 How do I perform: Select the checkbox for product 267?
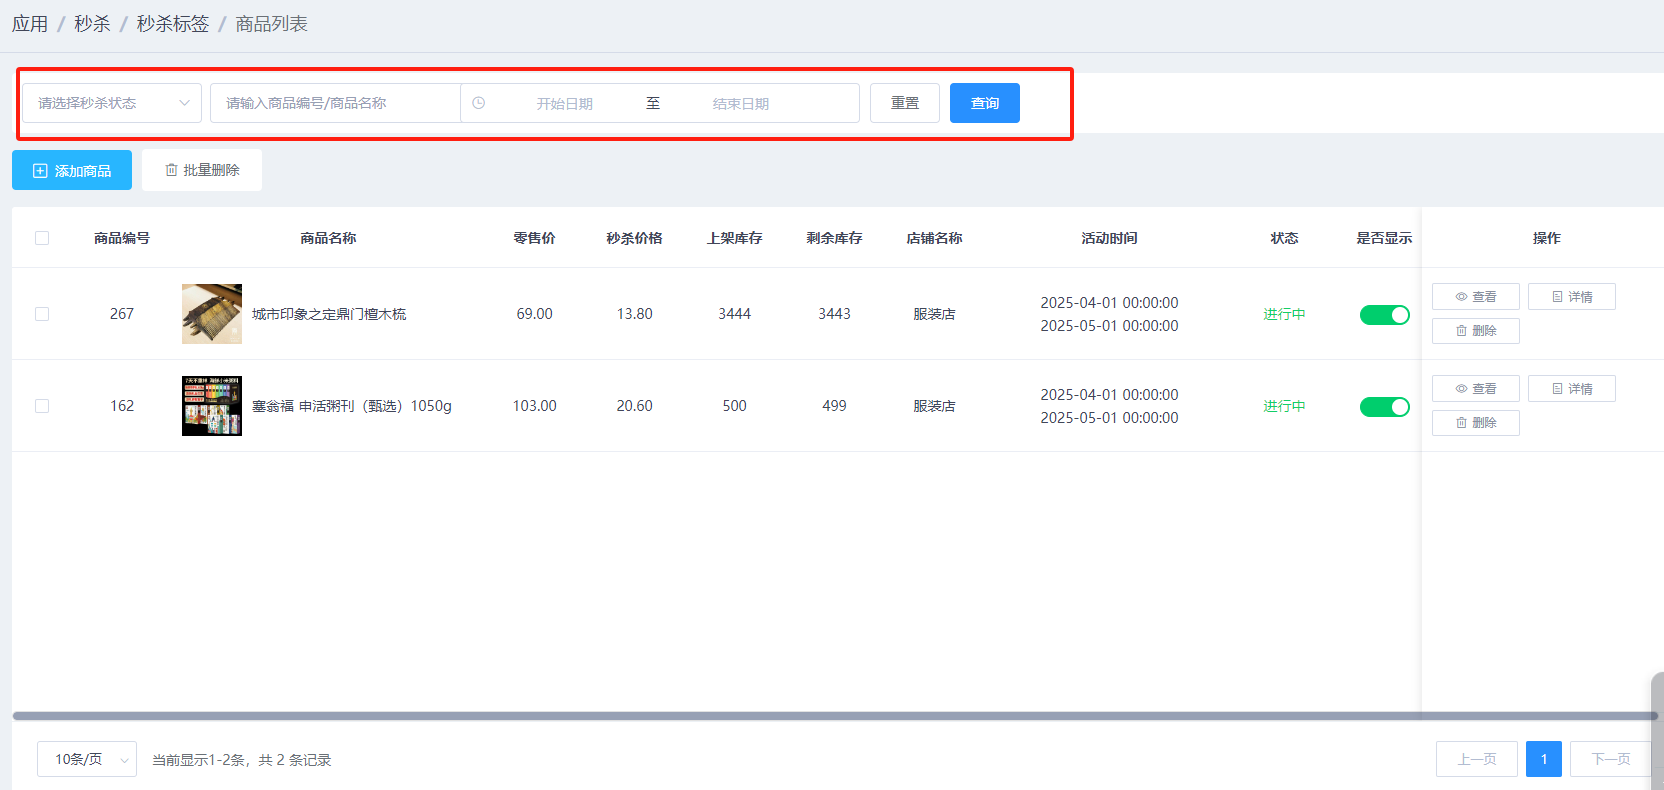pos(42,314)
